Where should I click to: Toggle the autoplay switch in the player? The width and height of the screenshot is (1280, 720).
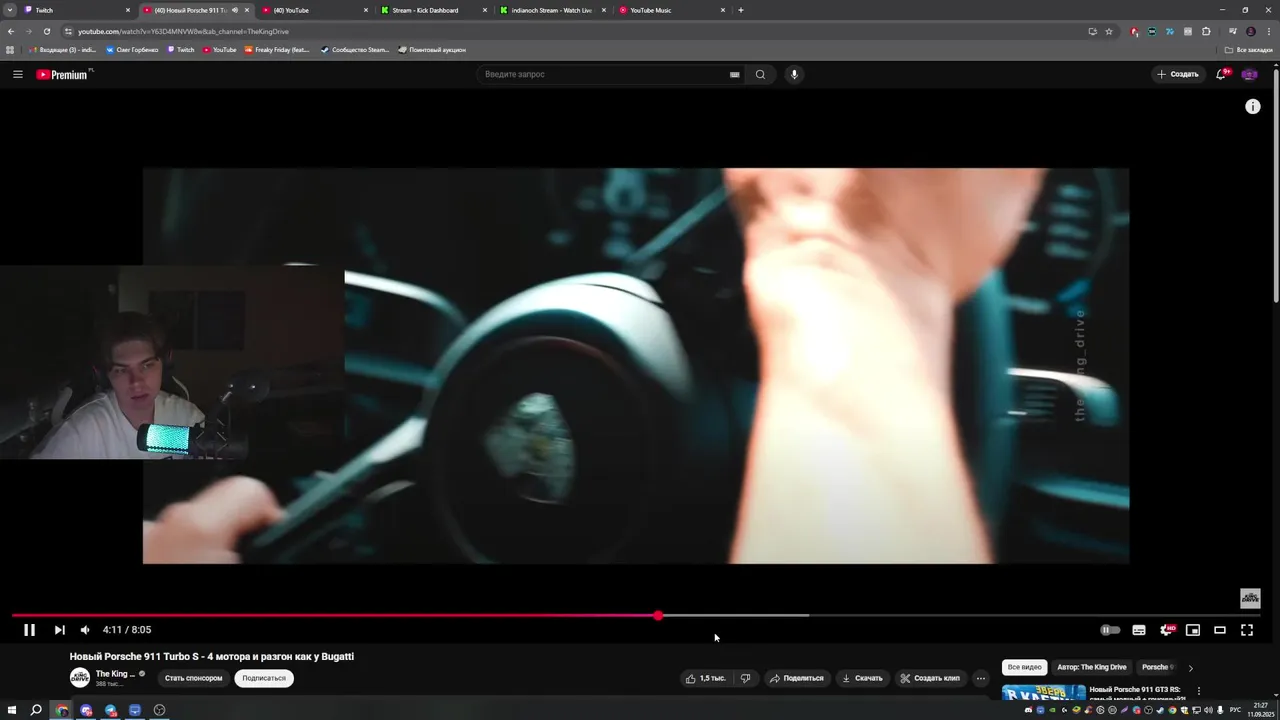click(1110, 630)
